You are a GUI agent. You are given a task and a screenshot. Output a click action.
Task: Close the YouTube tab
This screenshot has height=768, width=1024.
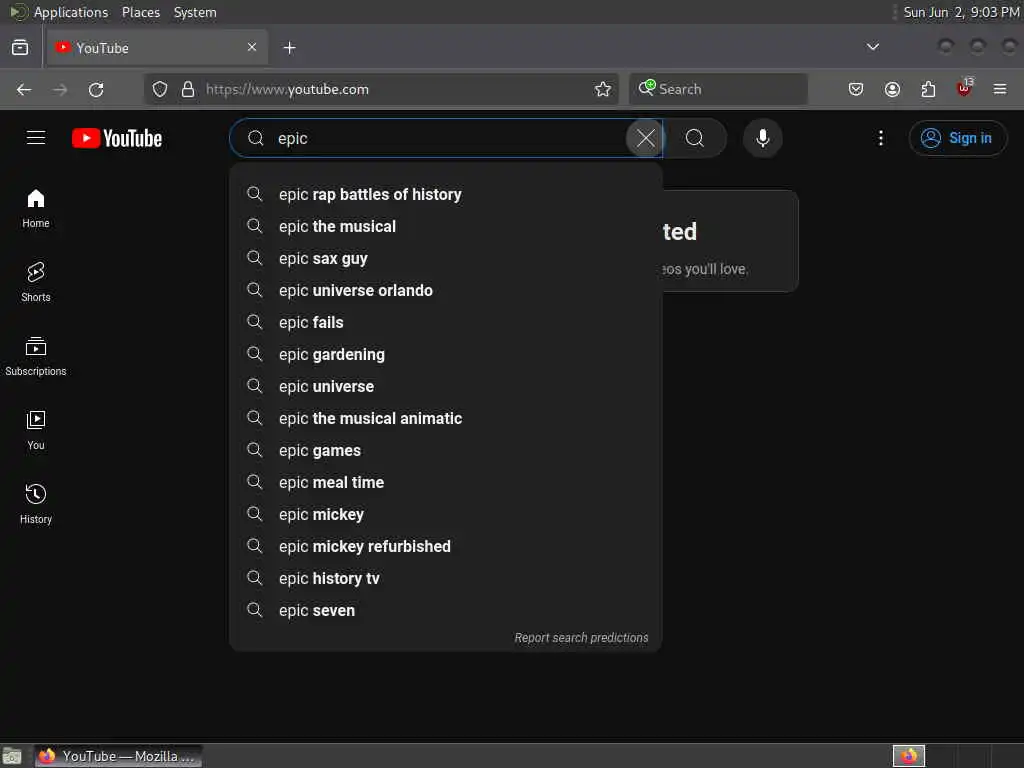tap(252, 47)
